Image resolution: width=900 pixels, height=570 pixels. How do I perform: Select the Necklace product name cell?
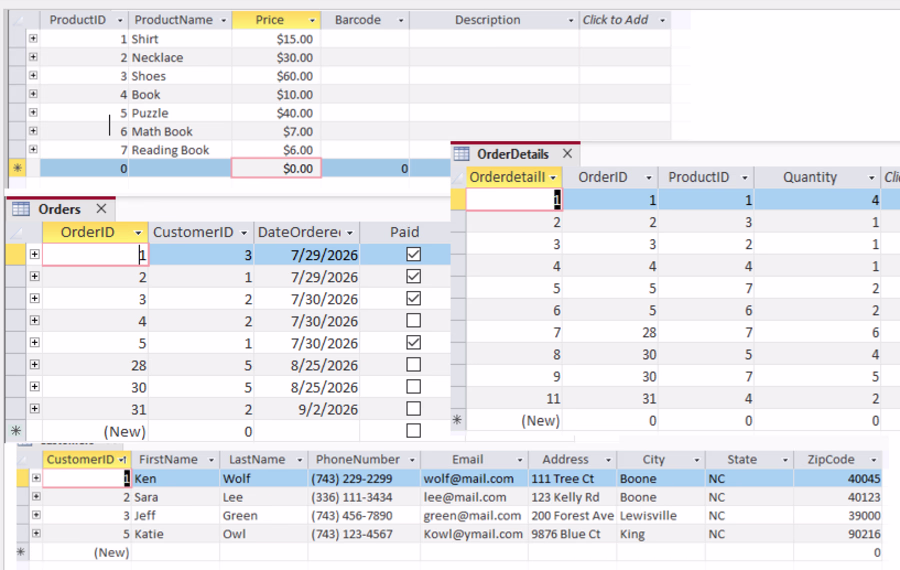[x=180, y=57]
